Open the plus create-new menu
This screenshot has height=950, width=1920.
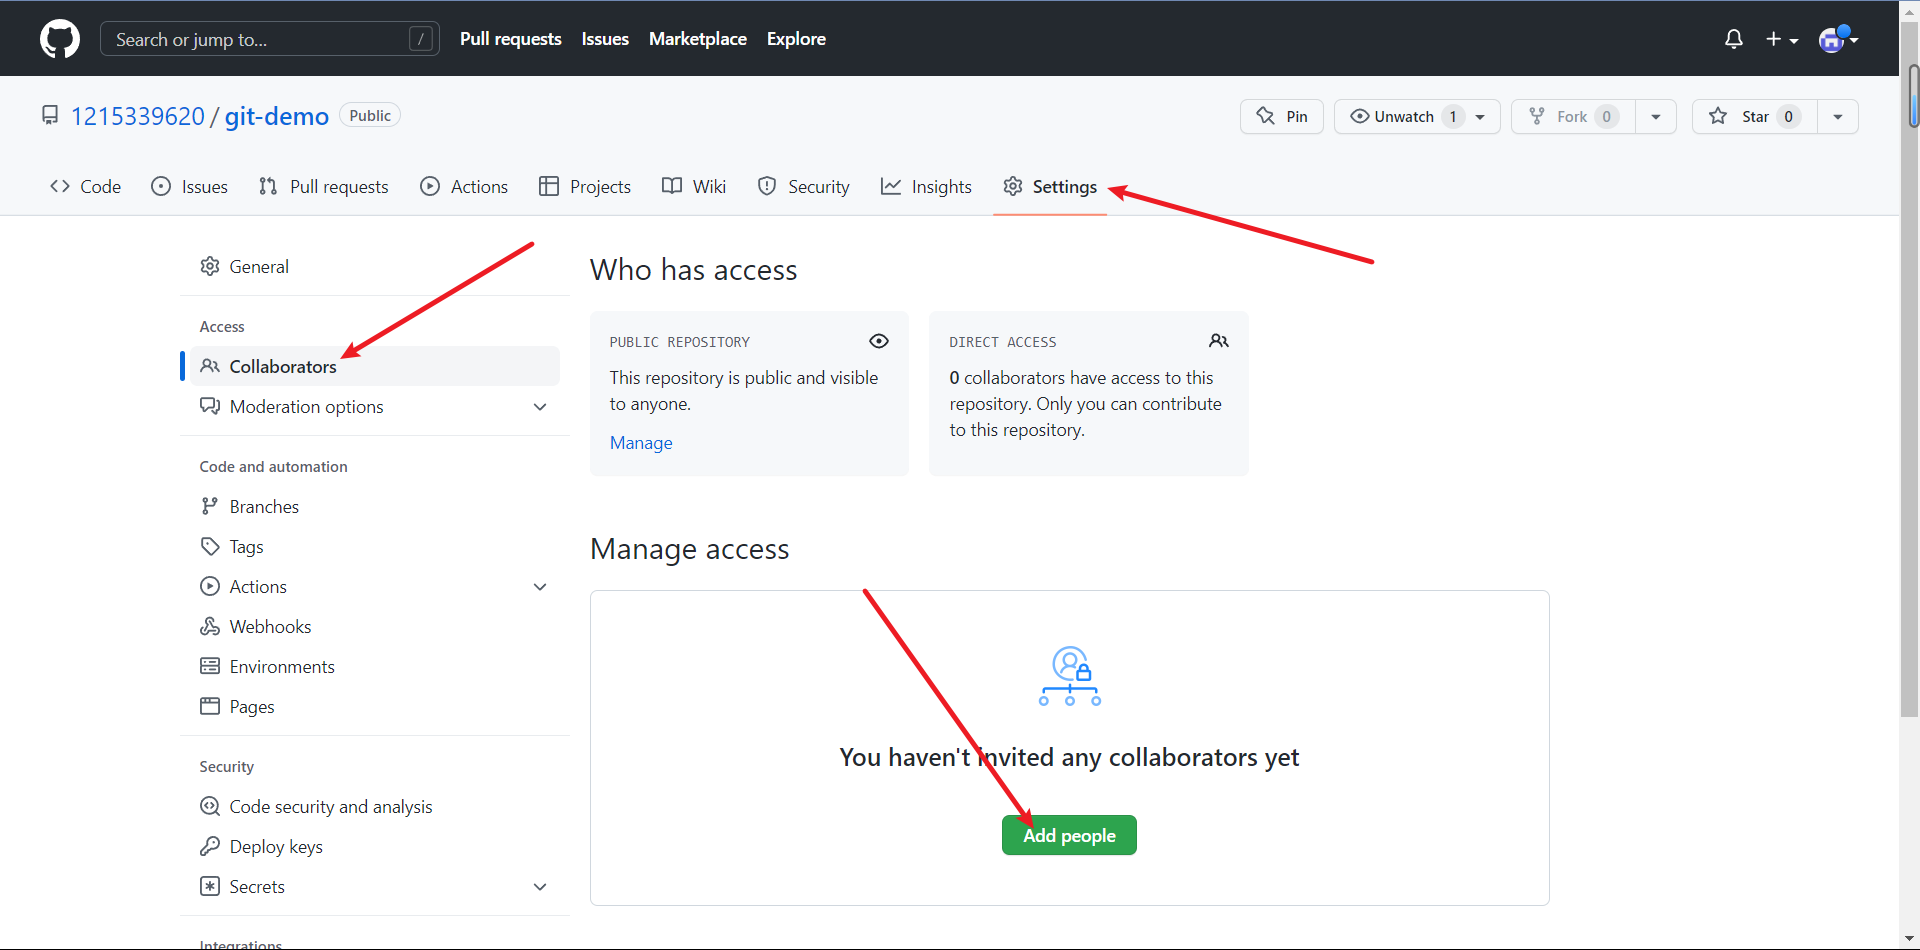coord(1782,39)
